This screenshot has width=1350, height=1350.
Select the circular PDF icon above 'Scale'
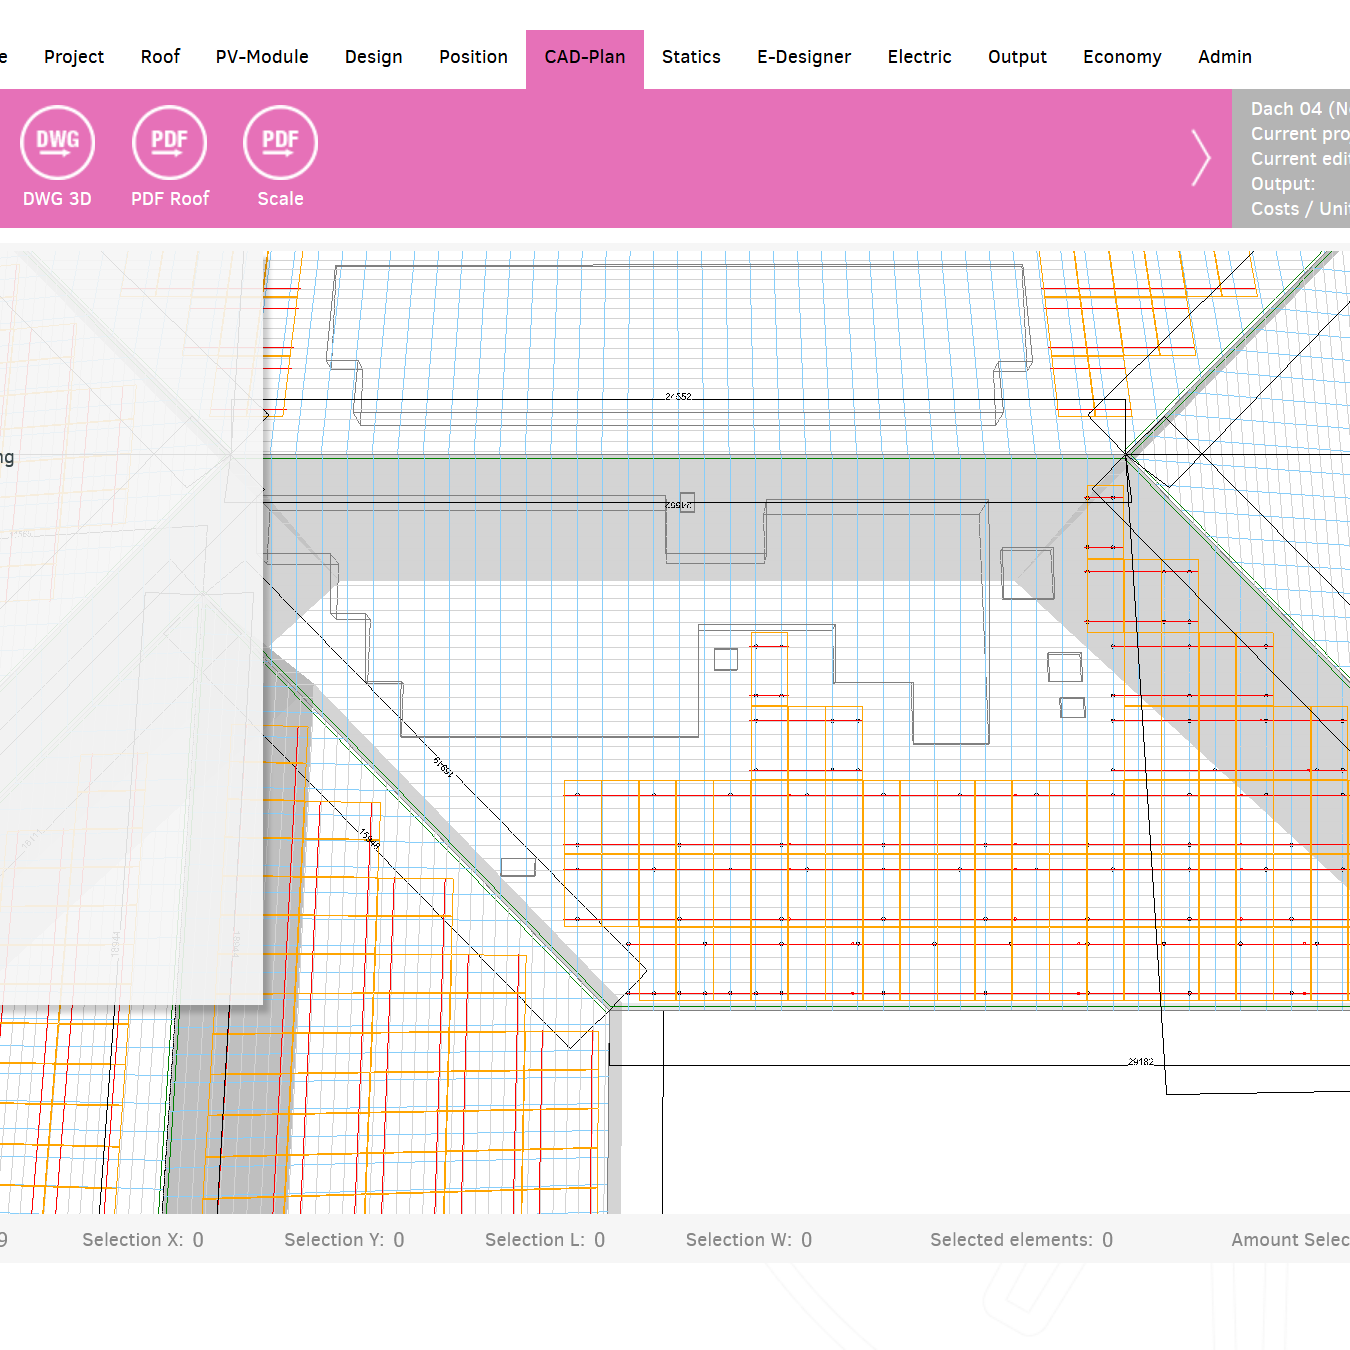(x=280, y=142)
